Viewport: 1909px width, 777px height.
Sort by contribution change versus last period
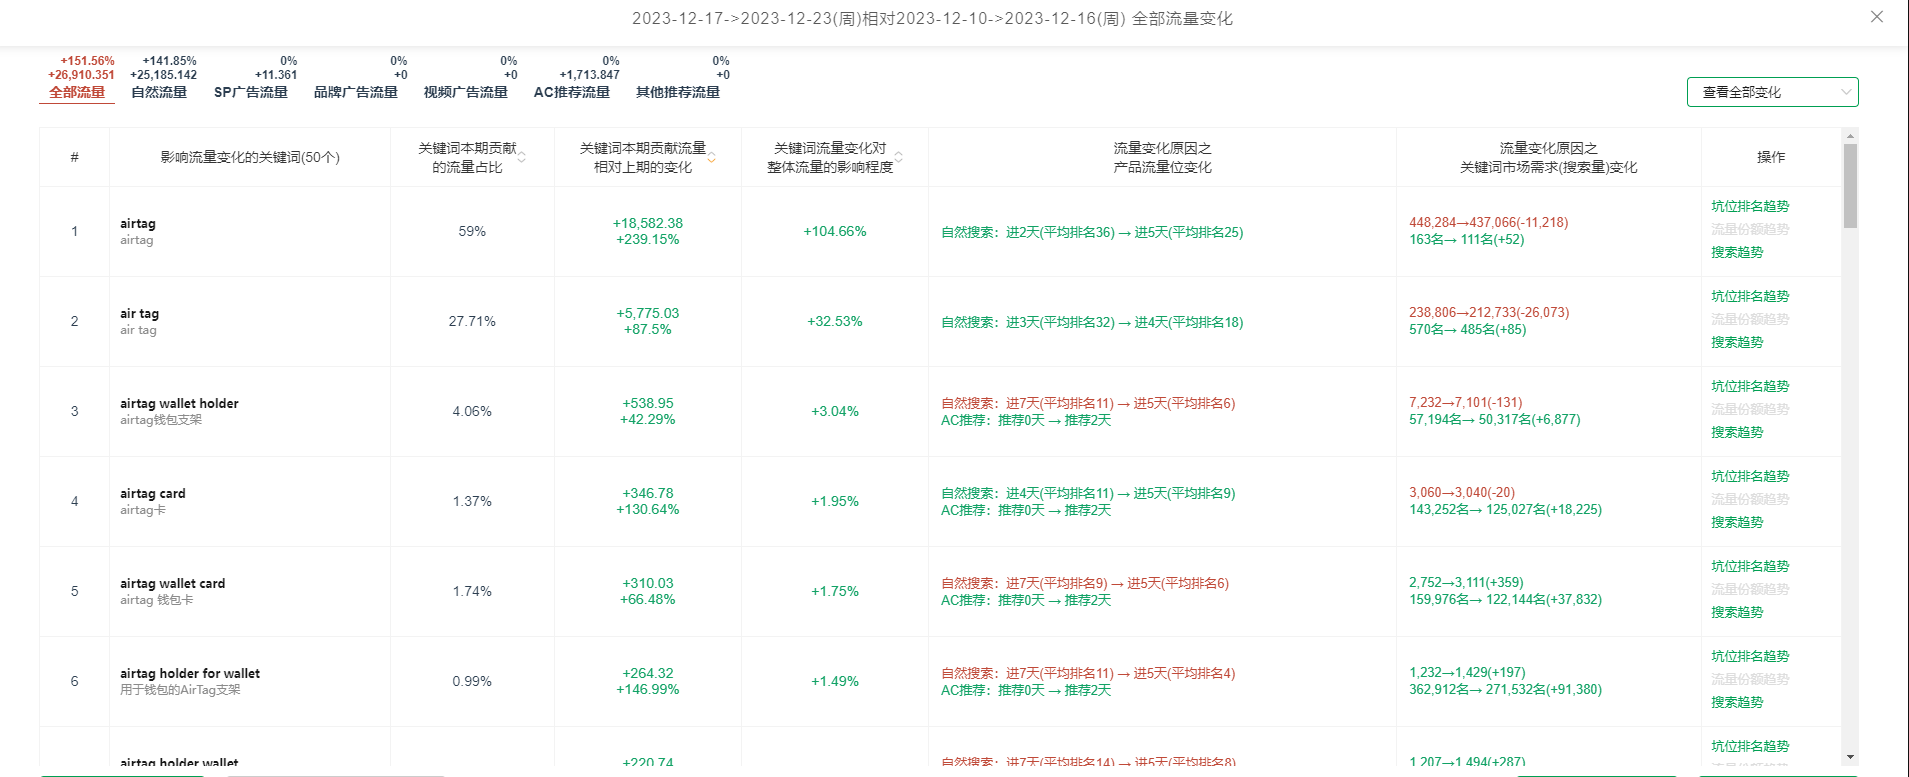coord(711,157)
